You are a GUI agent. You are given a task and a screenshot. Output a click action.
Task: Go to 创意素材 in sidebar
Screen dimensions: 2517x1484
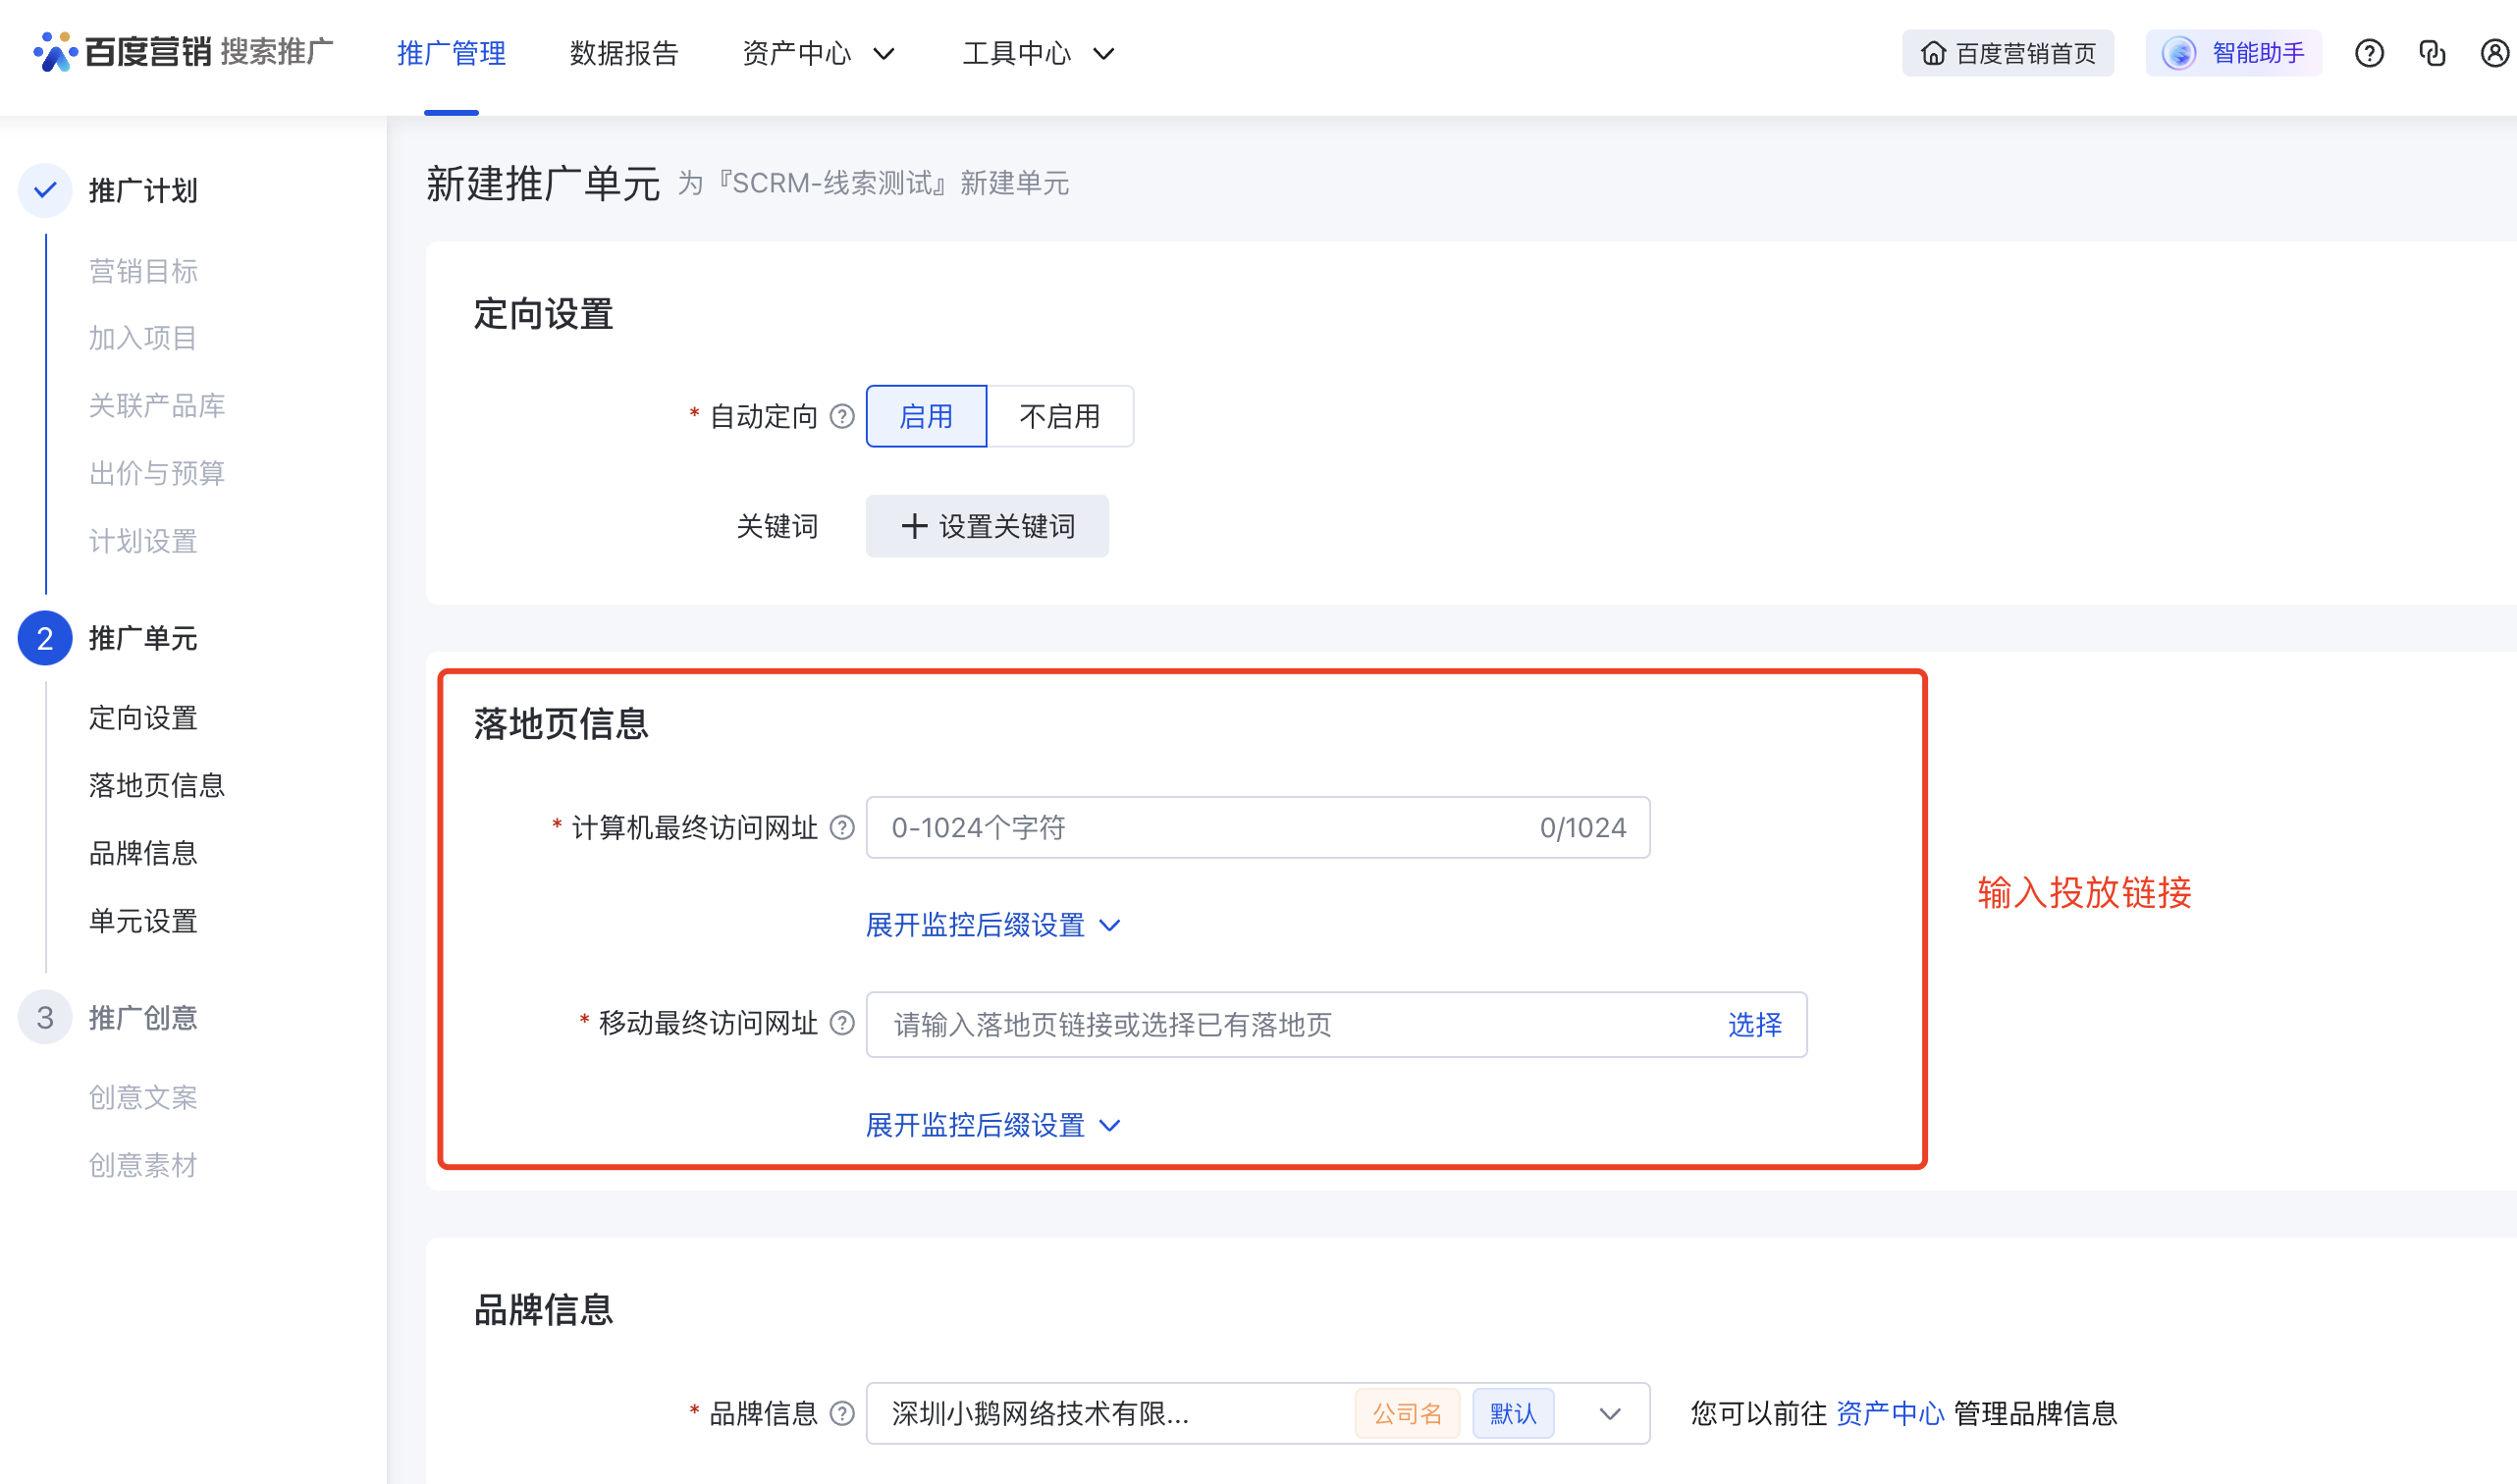click(143, 1165)
